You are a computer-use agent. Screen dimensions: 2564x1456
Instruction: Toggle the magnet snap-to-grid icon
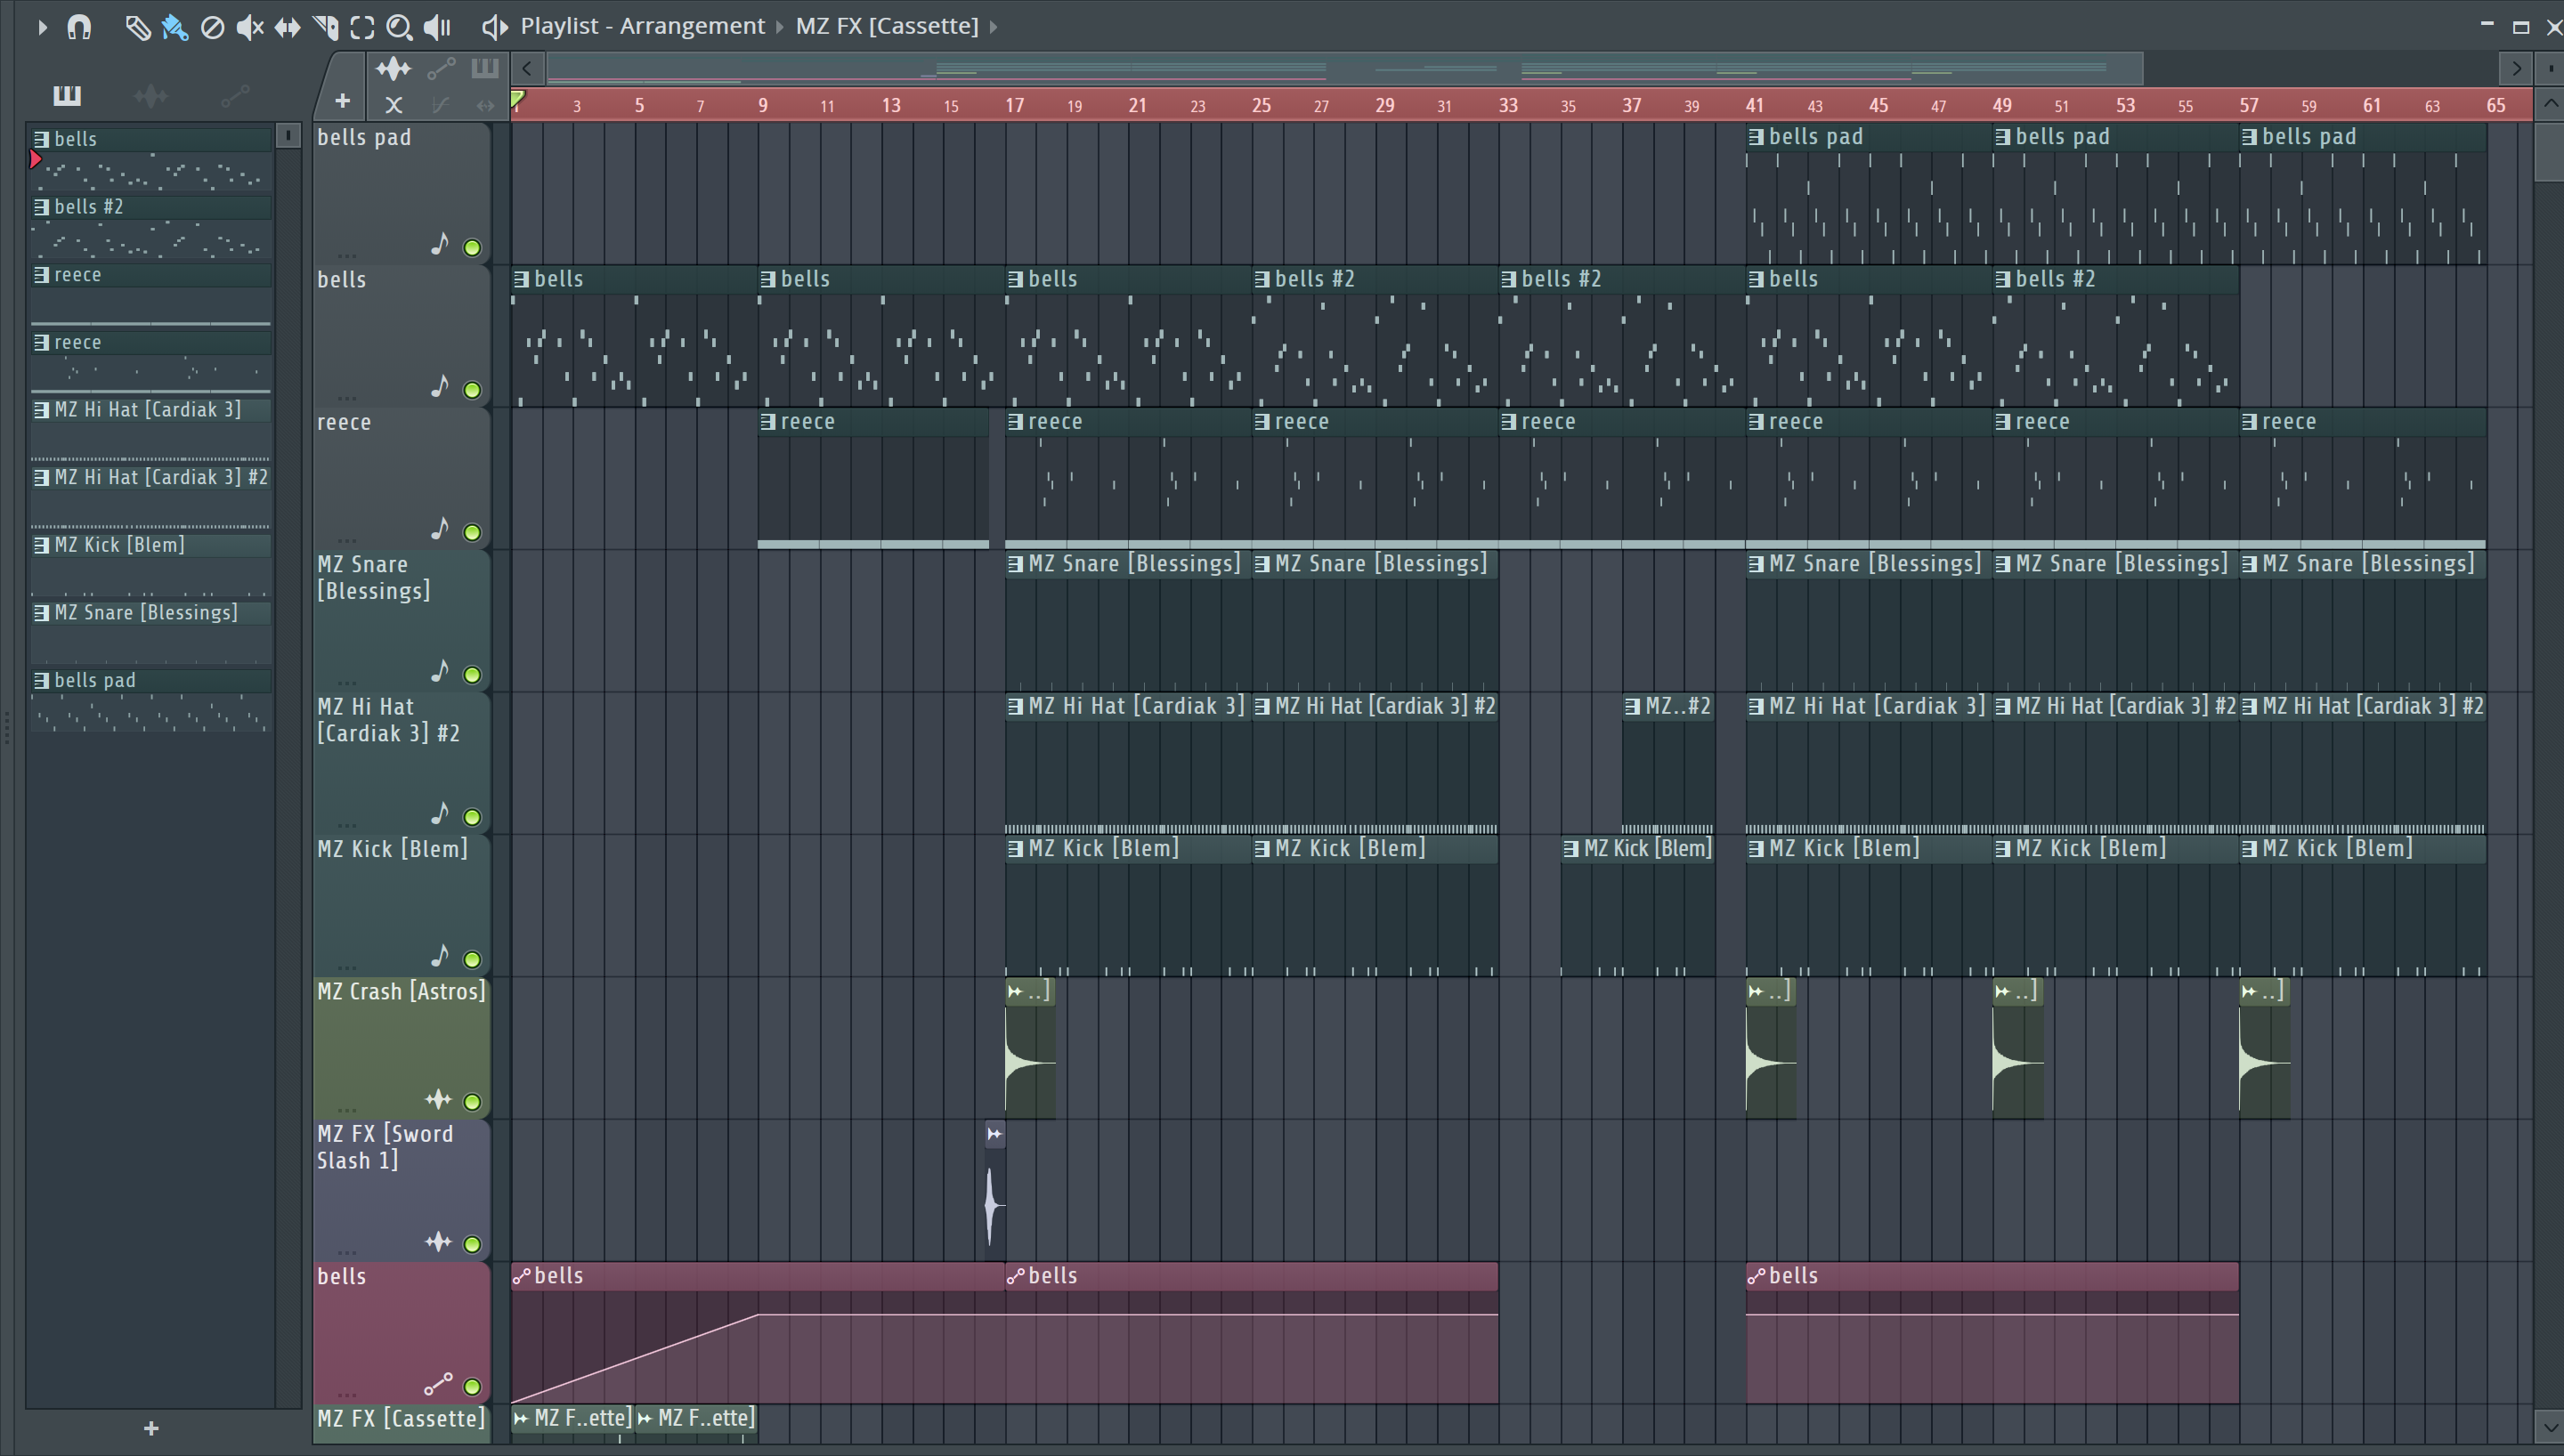click(79, 27)
